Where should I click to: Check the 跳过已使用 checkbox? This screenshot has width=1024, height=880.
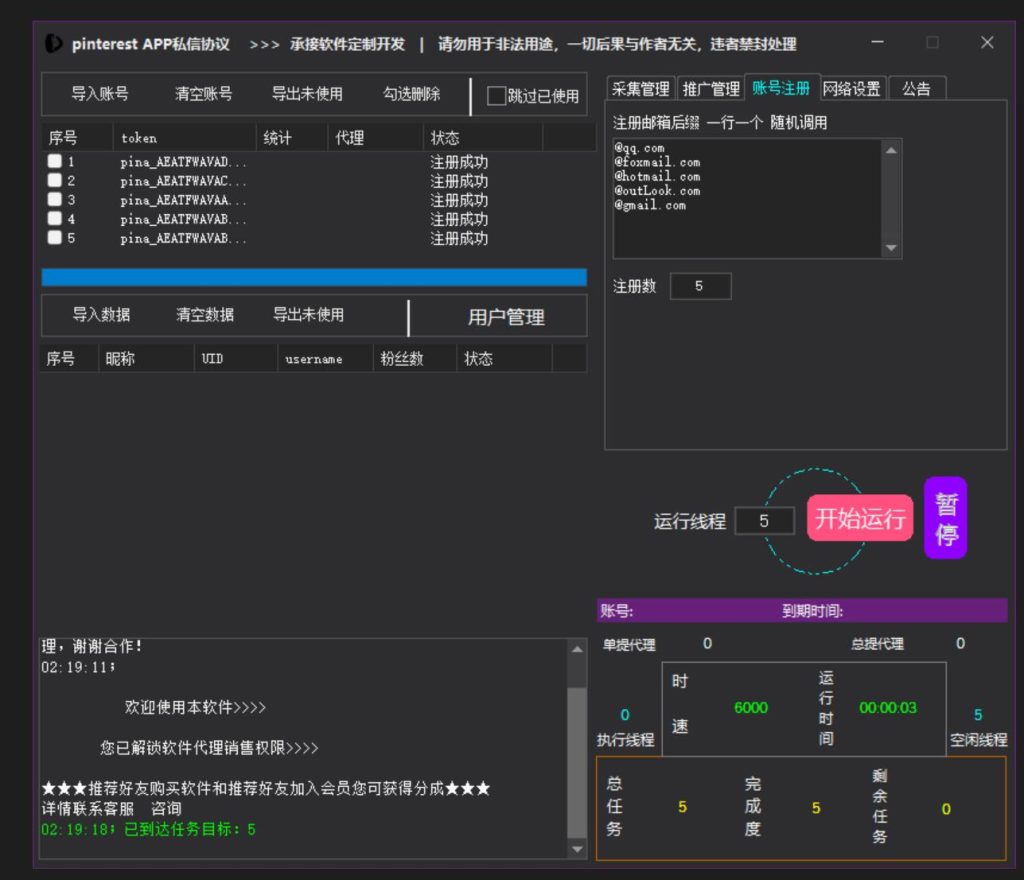[x=496, y=96]
